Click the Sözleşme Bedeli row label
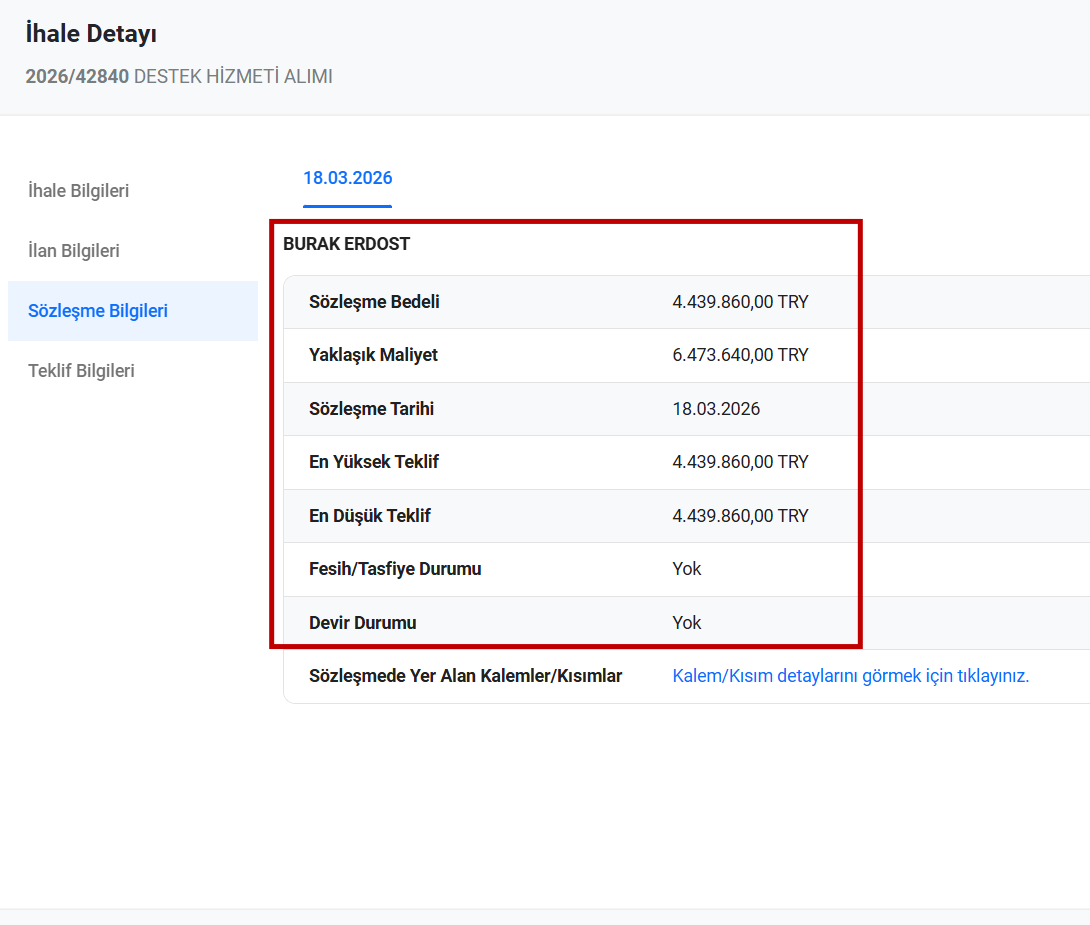Image resolution: width=1090 pixels, height=925 pixels. pyautogui.click(x=374, y=302)
